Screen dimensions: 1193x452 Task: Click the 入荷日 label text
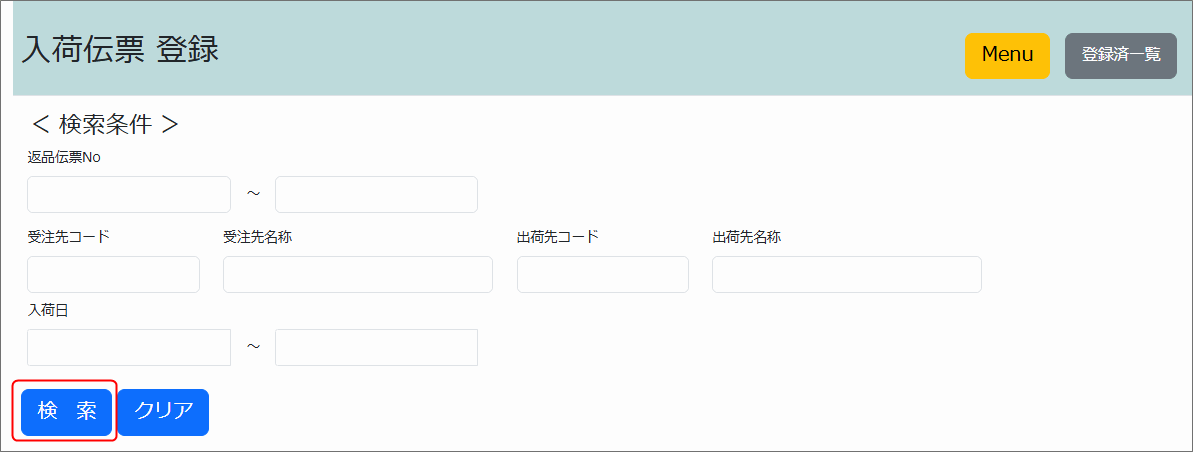[x=48, y=311]
